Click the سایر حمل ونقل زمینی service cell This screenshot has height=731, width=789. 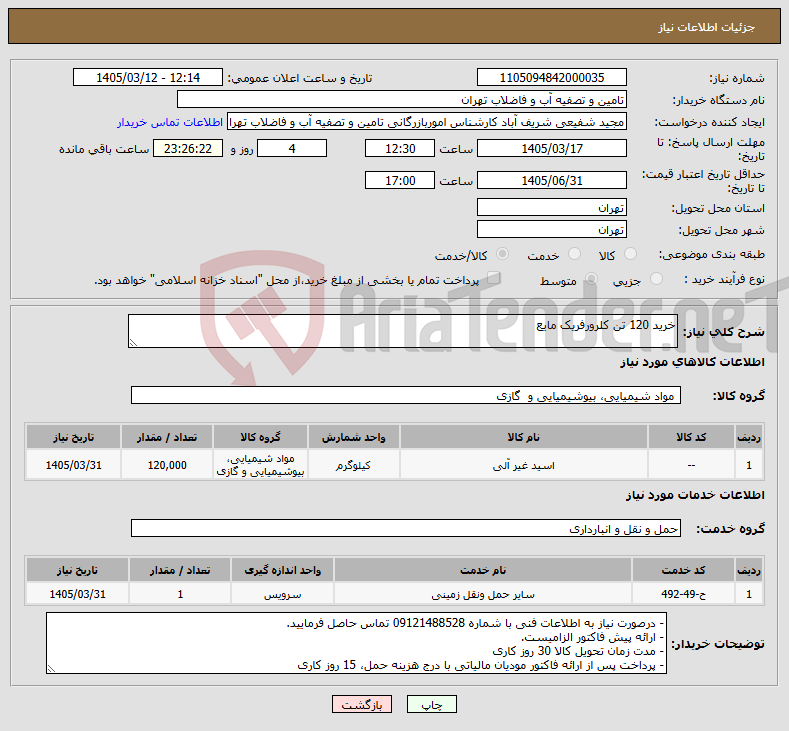tap(483, 594)
